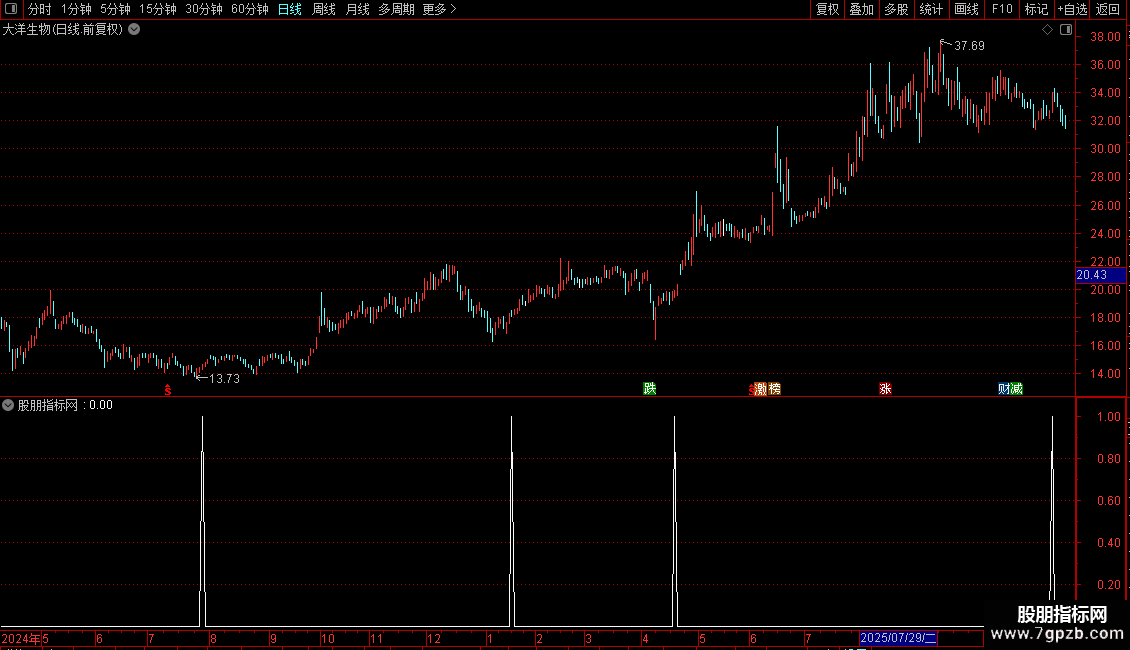This screenshot has width=1130, height=650.
Task: Click the 37.69 high price label
Action: pos(969,45)
